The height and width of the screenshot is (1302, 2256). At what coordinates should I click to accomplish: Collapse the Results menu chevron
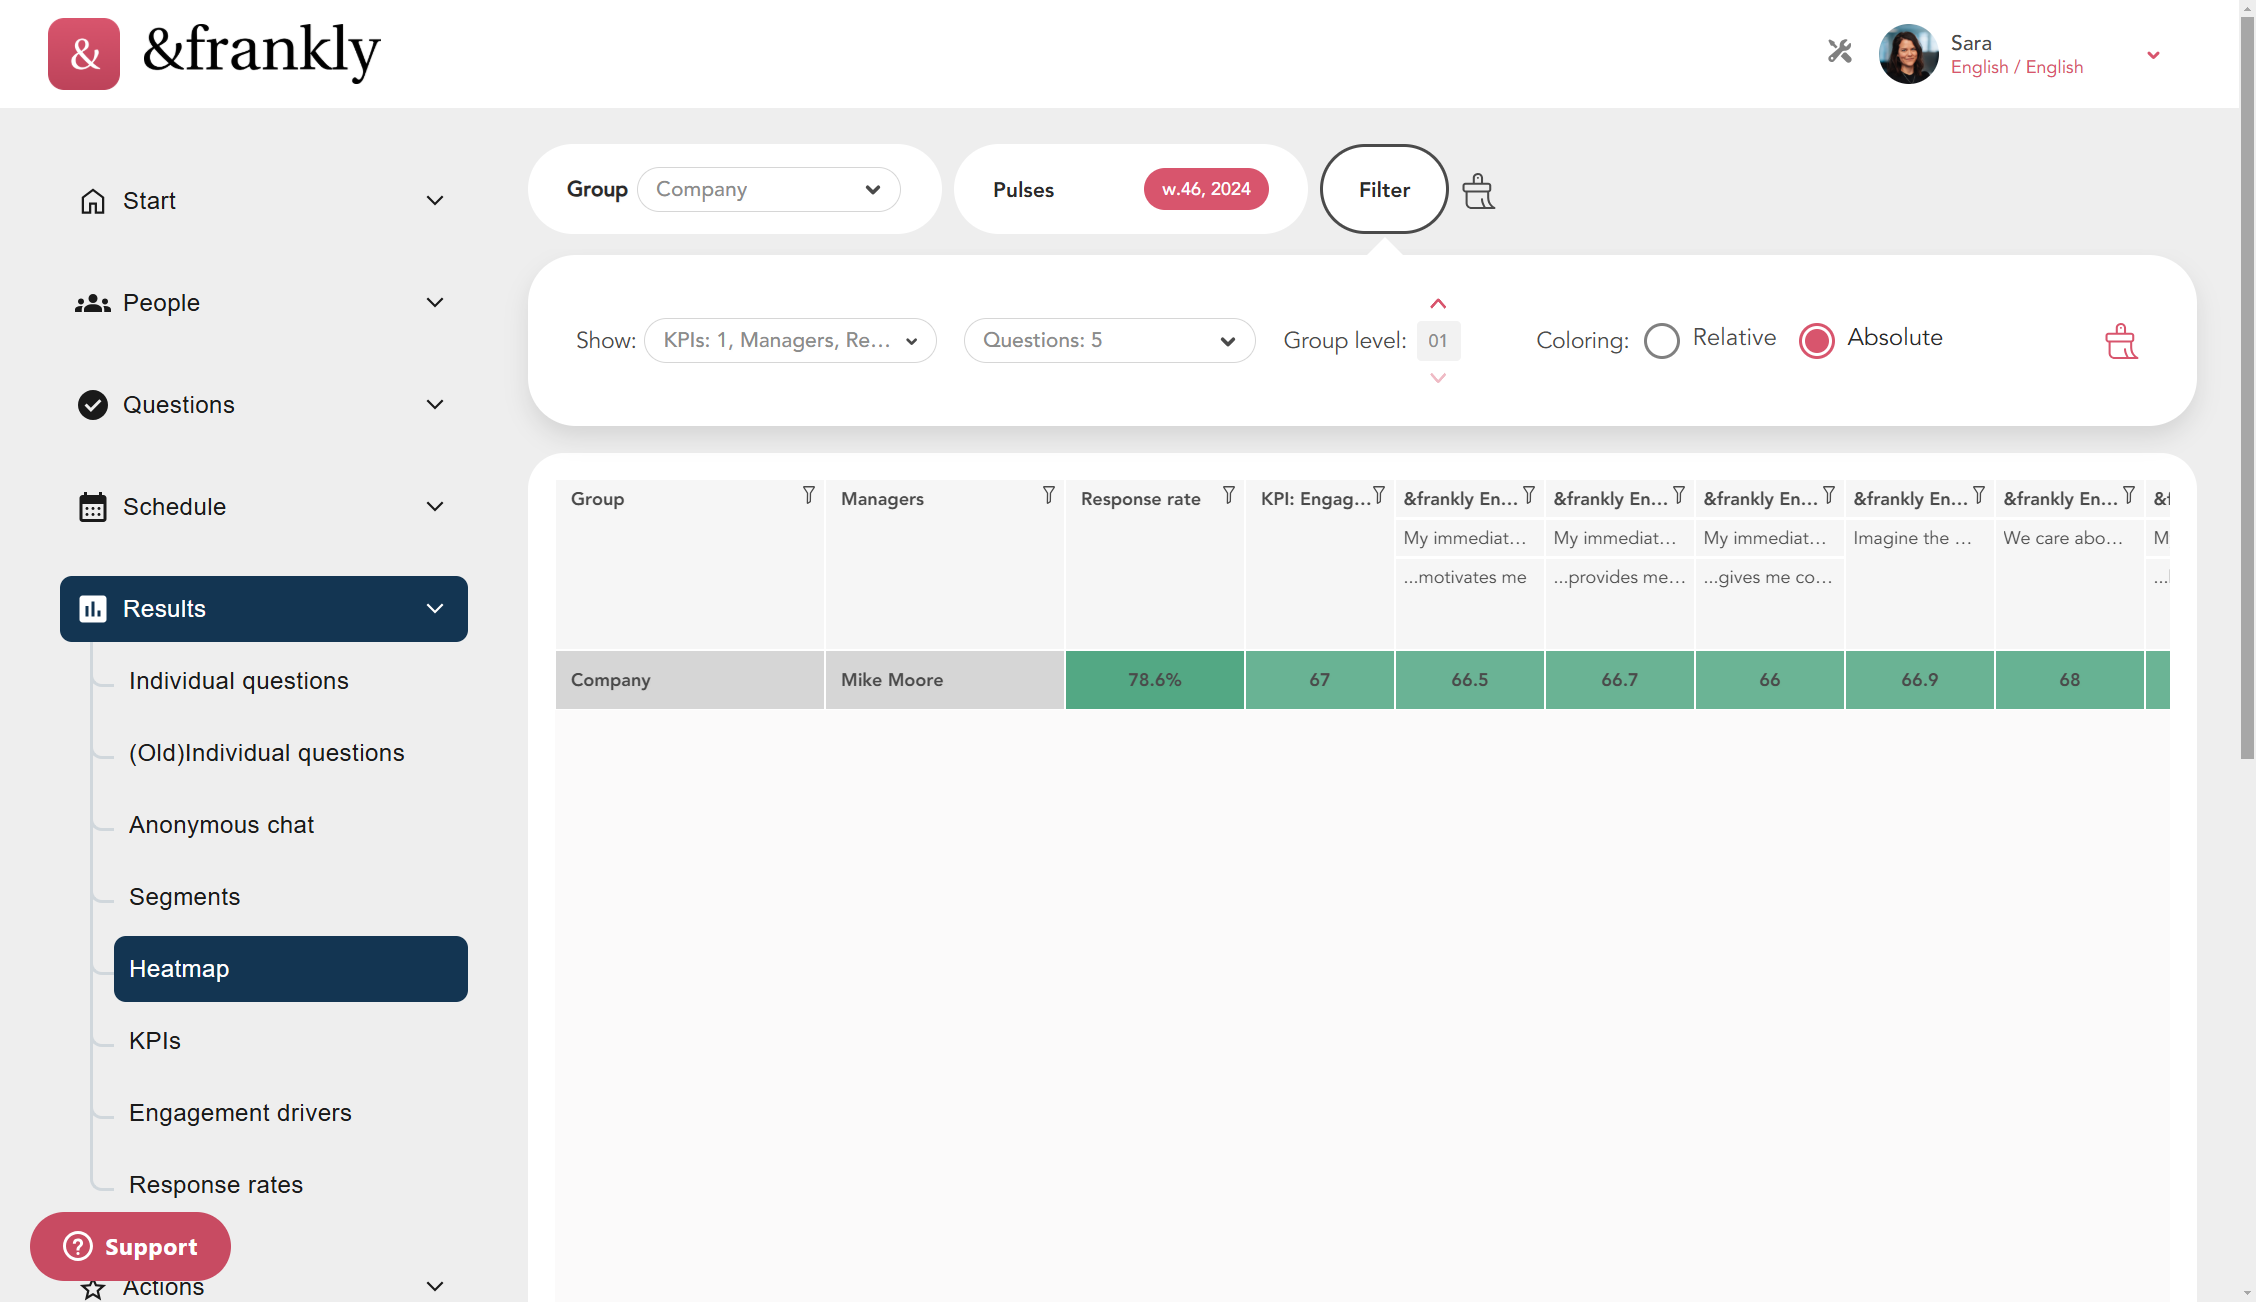(x=435, y=609)
